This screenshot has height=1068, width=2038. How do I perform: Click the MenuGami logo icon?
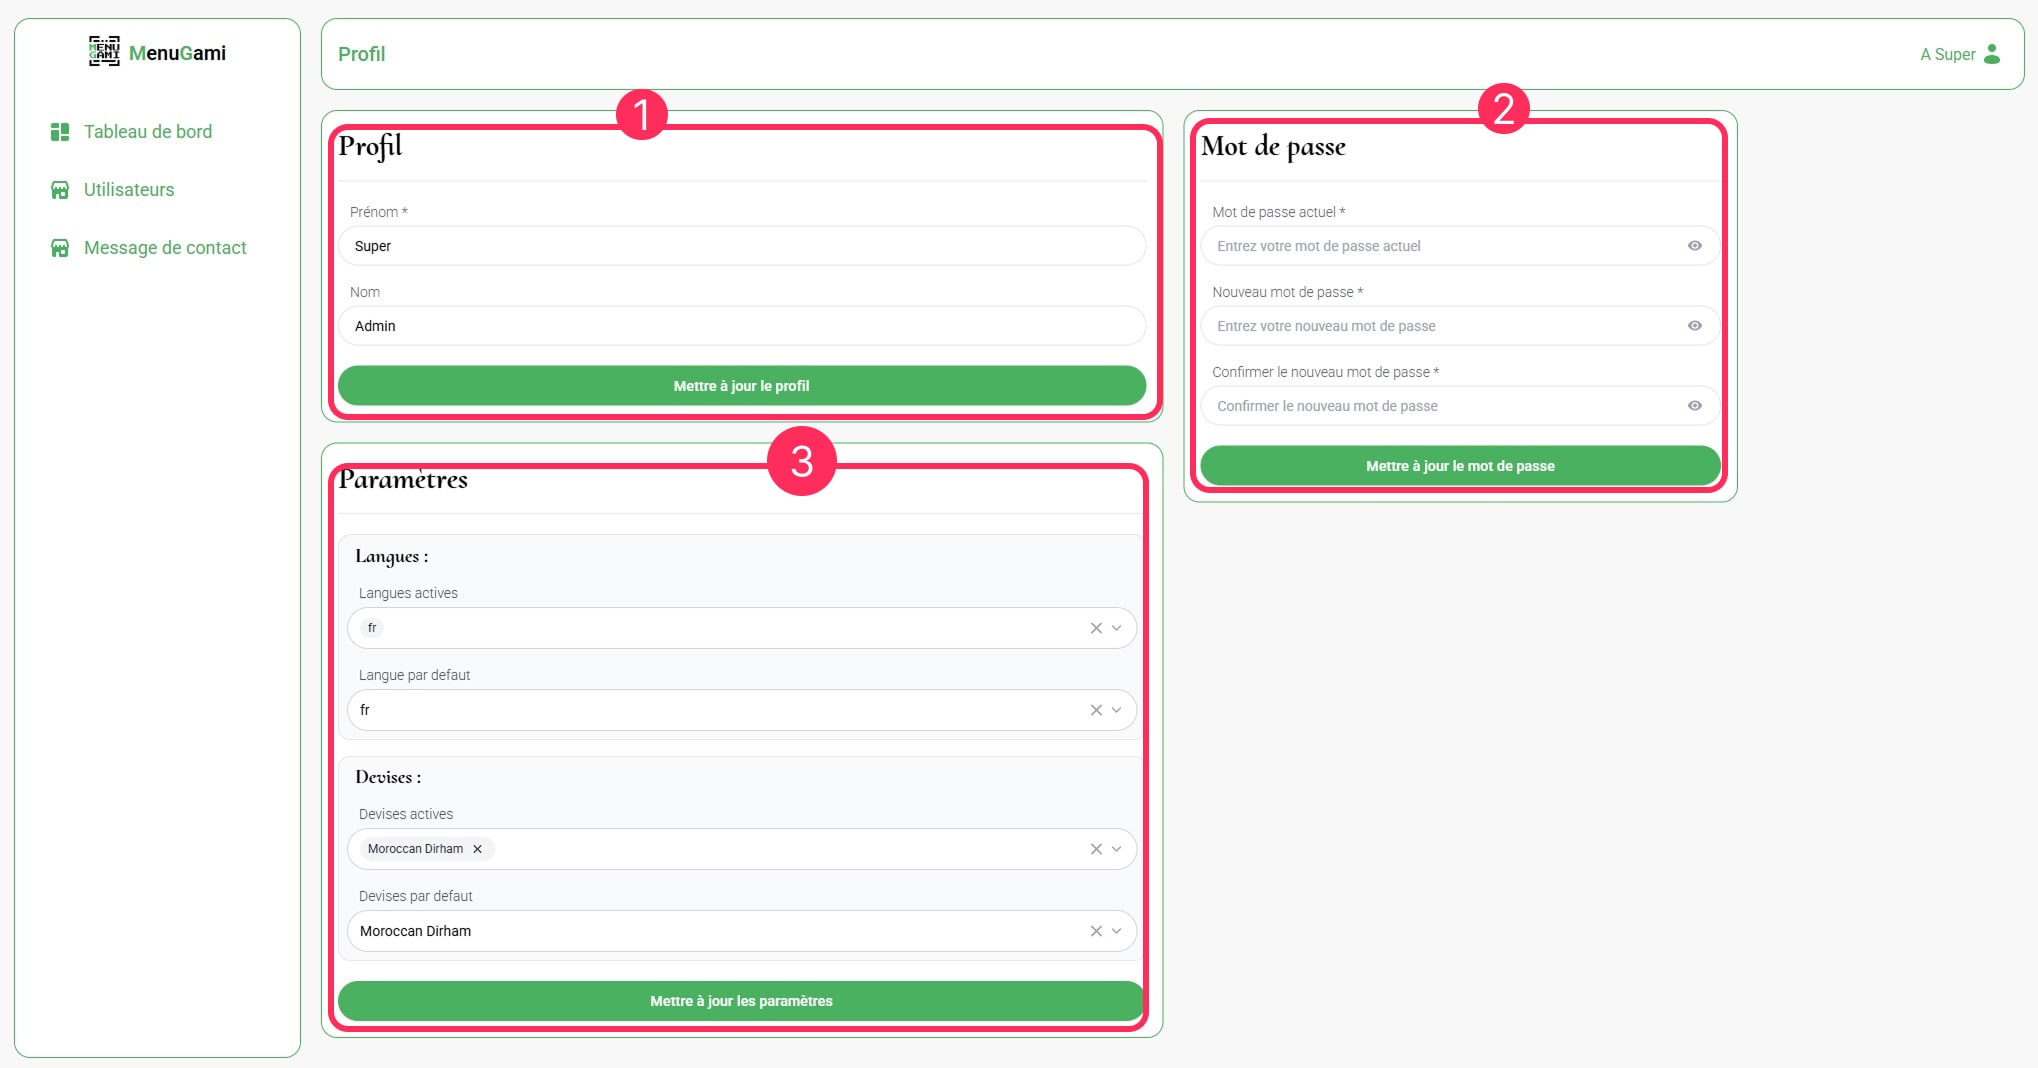103,51
